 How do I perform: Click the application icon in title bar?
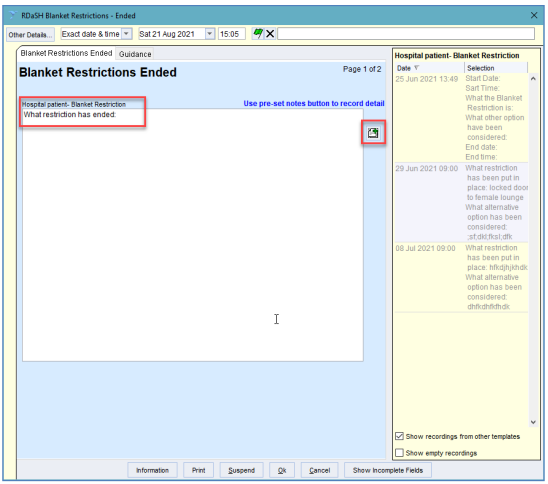coord(13,15)
